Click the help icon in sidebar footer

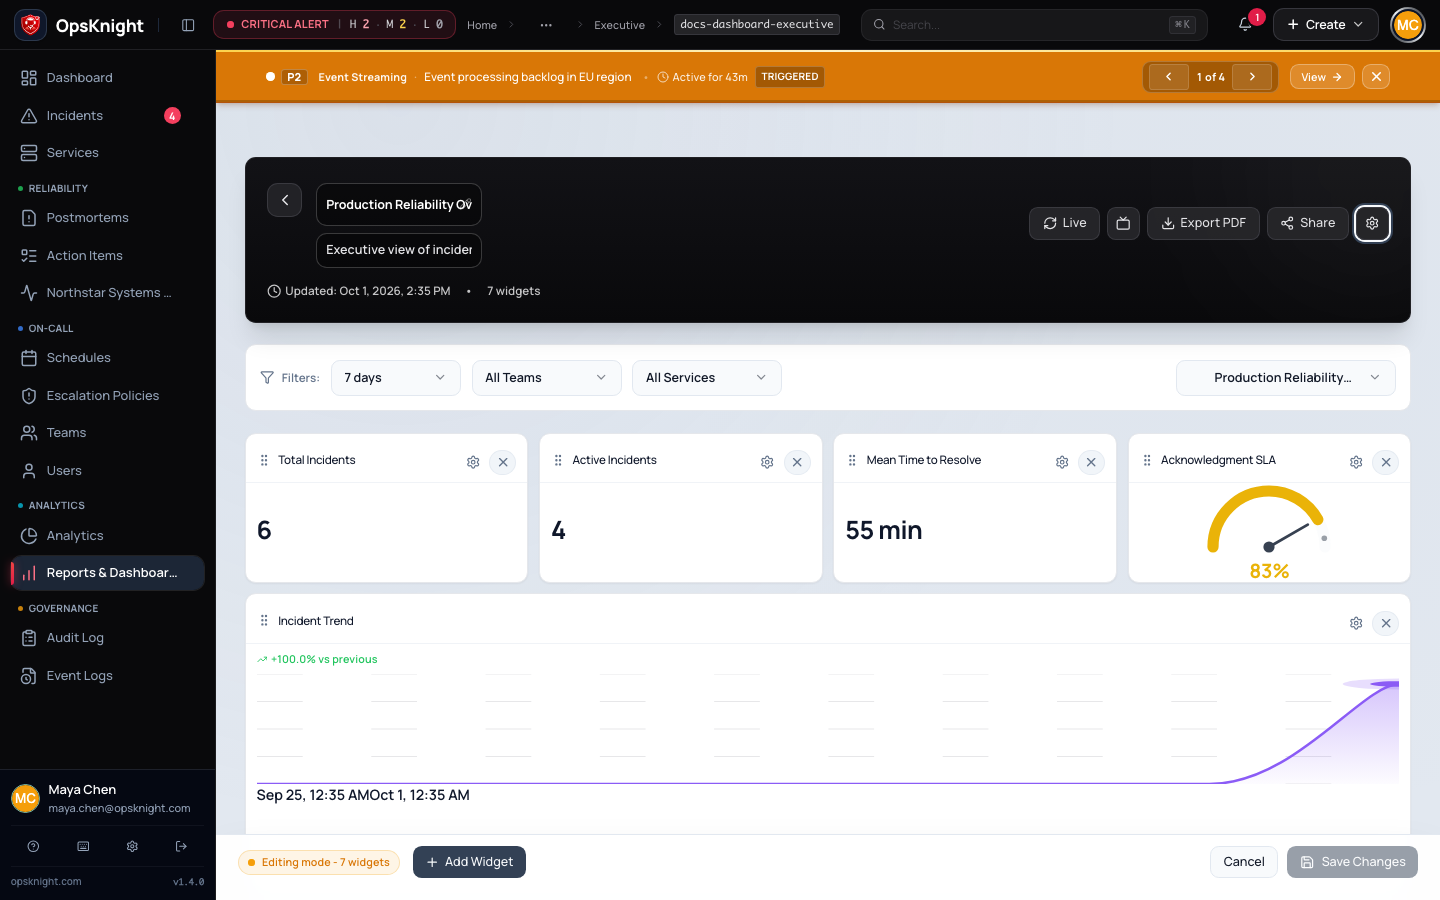[x=33, y=846]
